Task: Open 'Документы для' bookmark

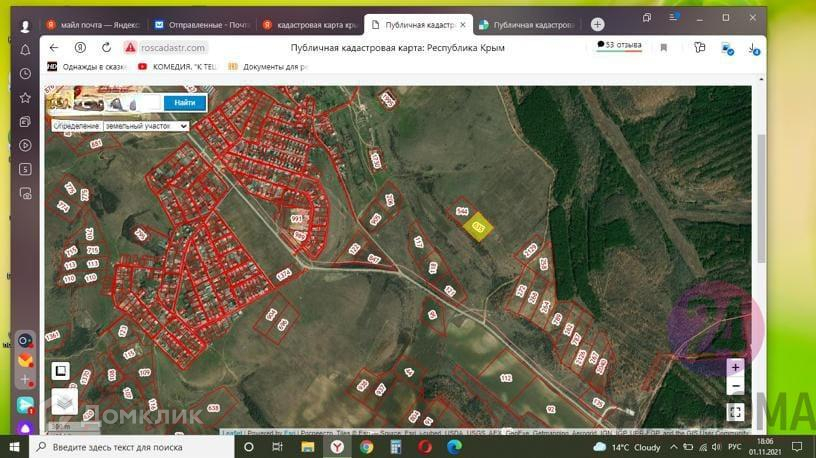Action: (x=269, y=67)
